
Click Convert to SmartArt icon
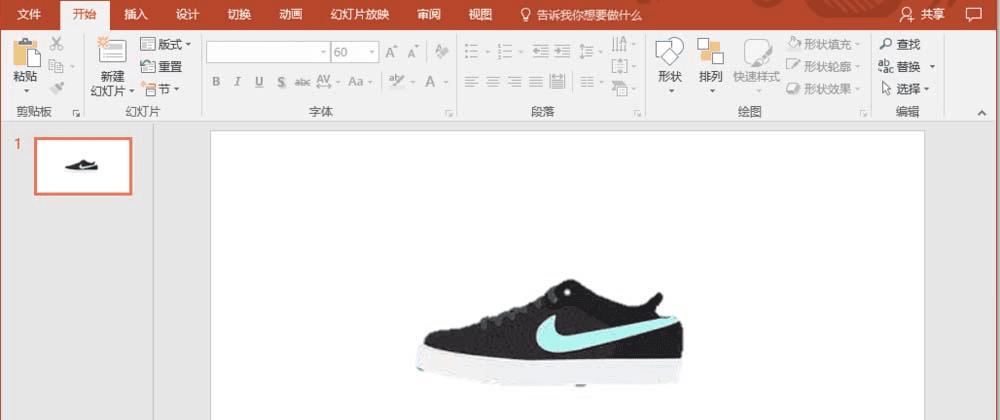pyautogui.click(x=619, y=88)
